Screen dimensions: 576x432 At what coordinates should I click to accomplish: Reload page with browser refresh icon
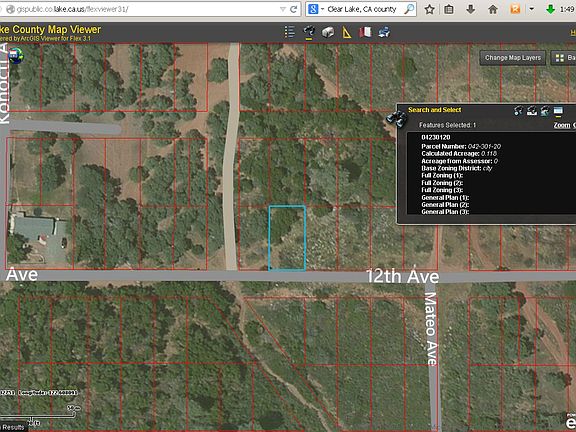pos(294,9)
